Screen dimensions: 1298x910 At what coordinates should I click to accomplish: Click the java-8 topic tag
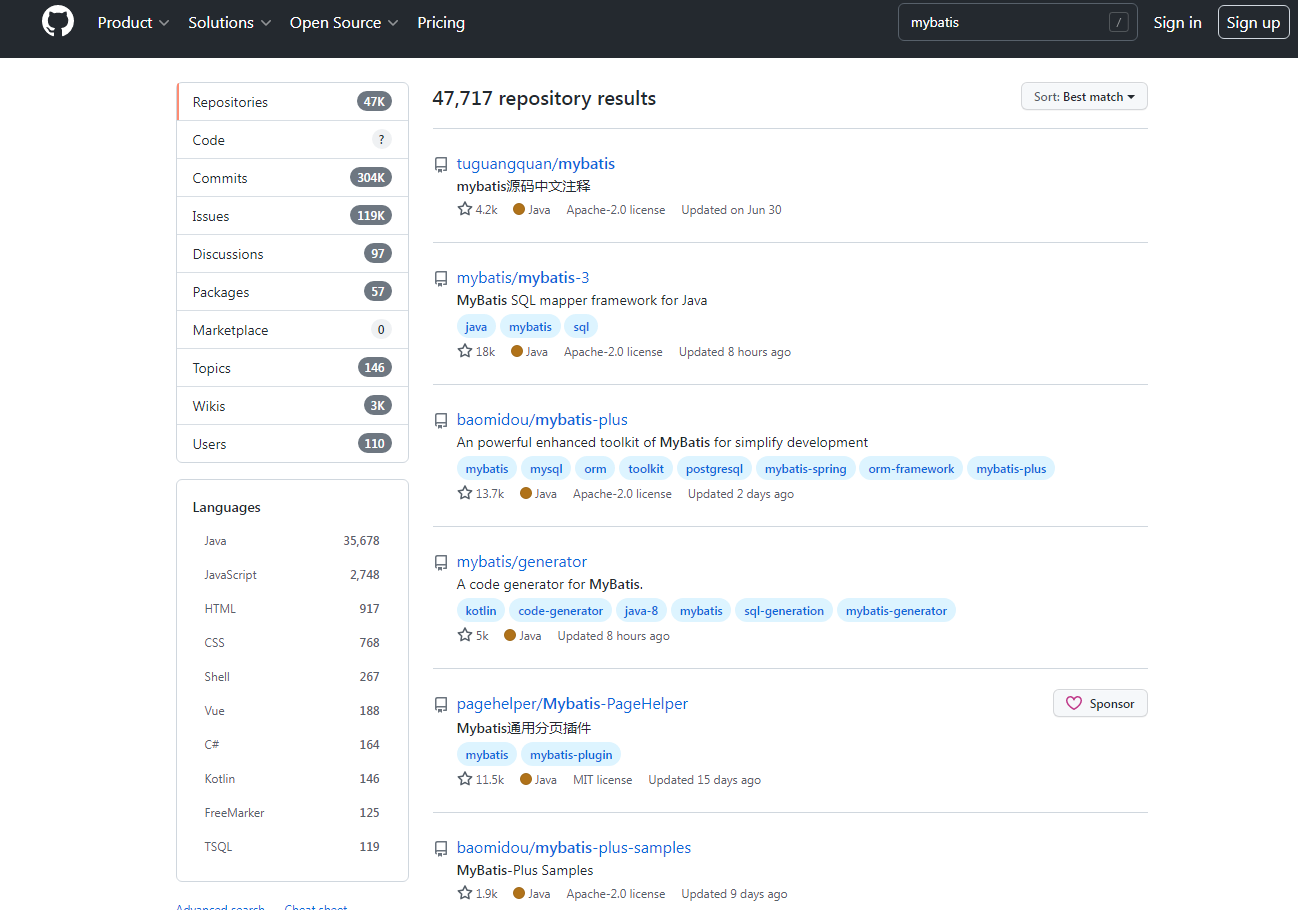(641, 611)
